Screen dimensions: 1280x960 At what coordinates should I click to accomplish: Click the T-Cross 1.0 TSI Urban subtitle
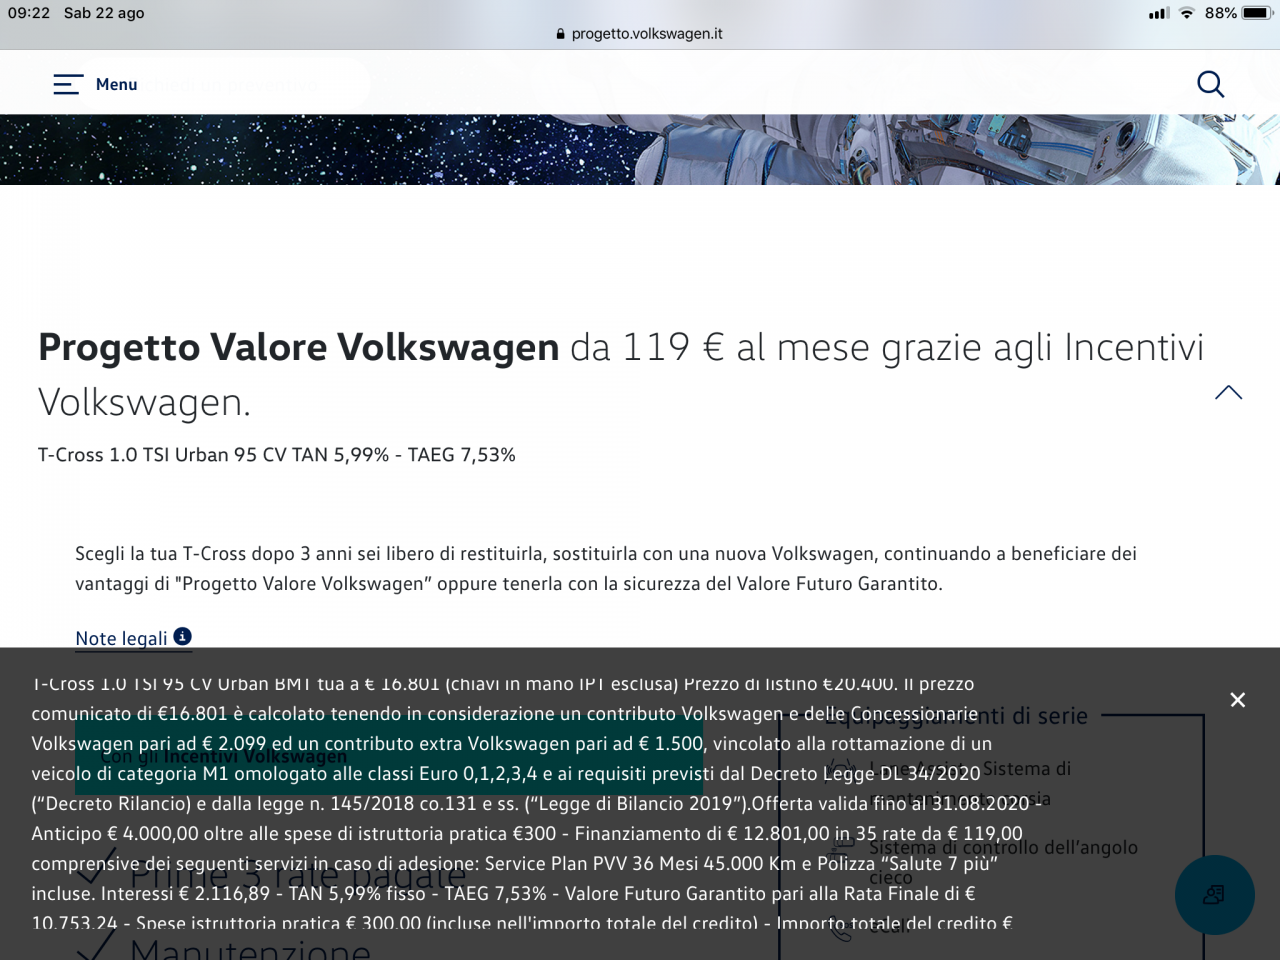point(276,455)
